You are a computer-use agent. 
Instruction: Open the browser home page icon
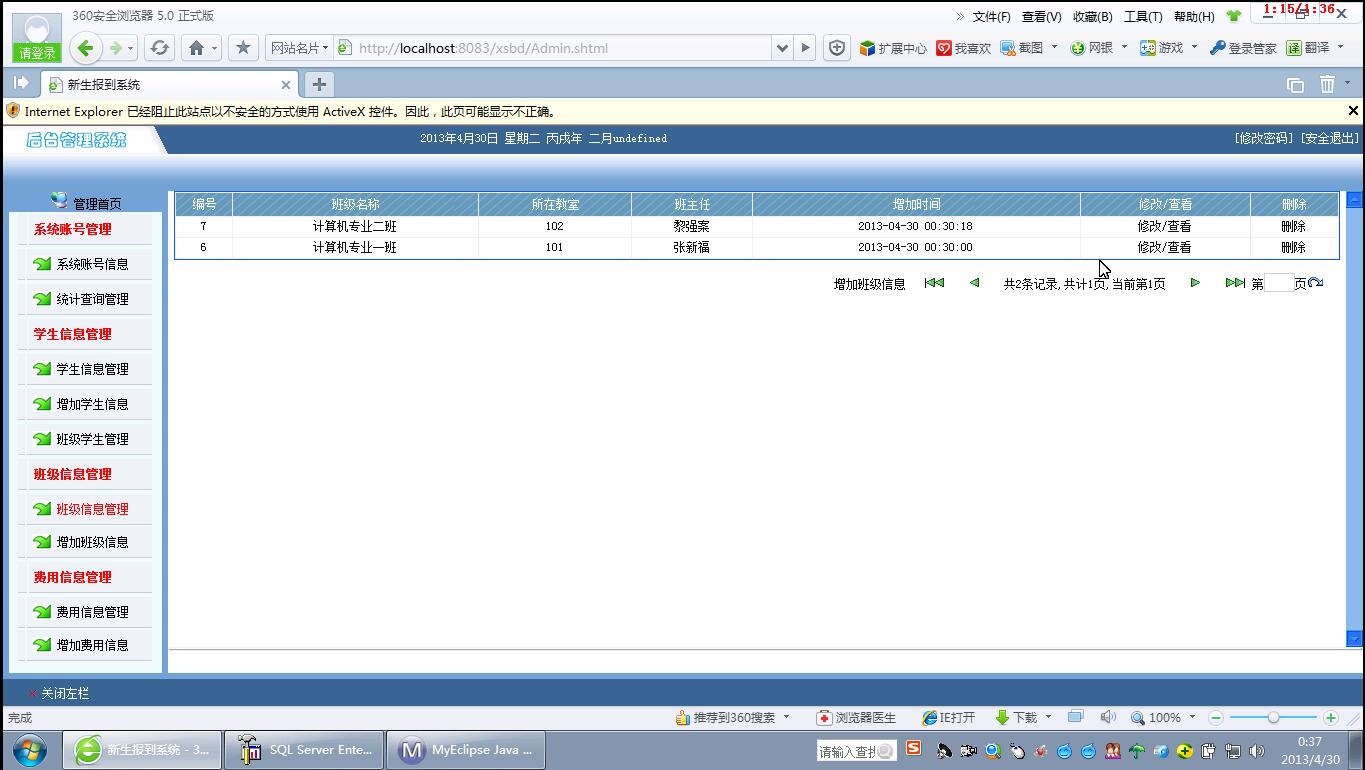(197, 48)
